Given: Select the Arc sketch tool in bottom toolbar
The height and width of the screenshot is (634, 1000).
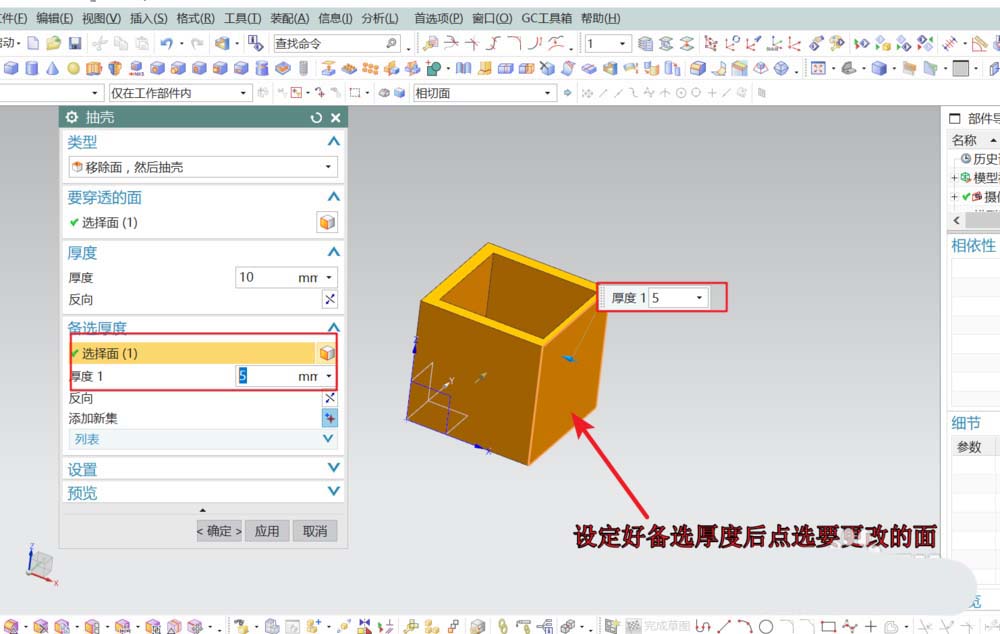Looking at the screenshot, I should (x=745, y=627).
